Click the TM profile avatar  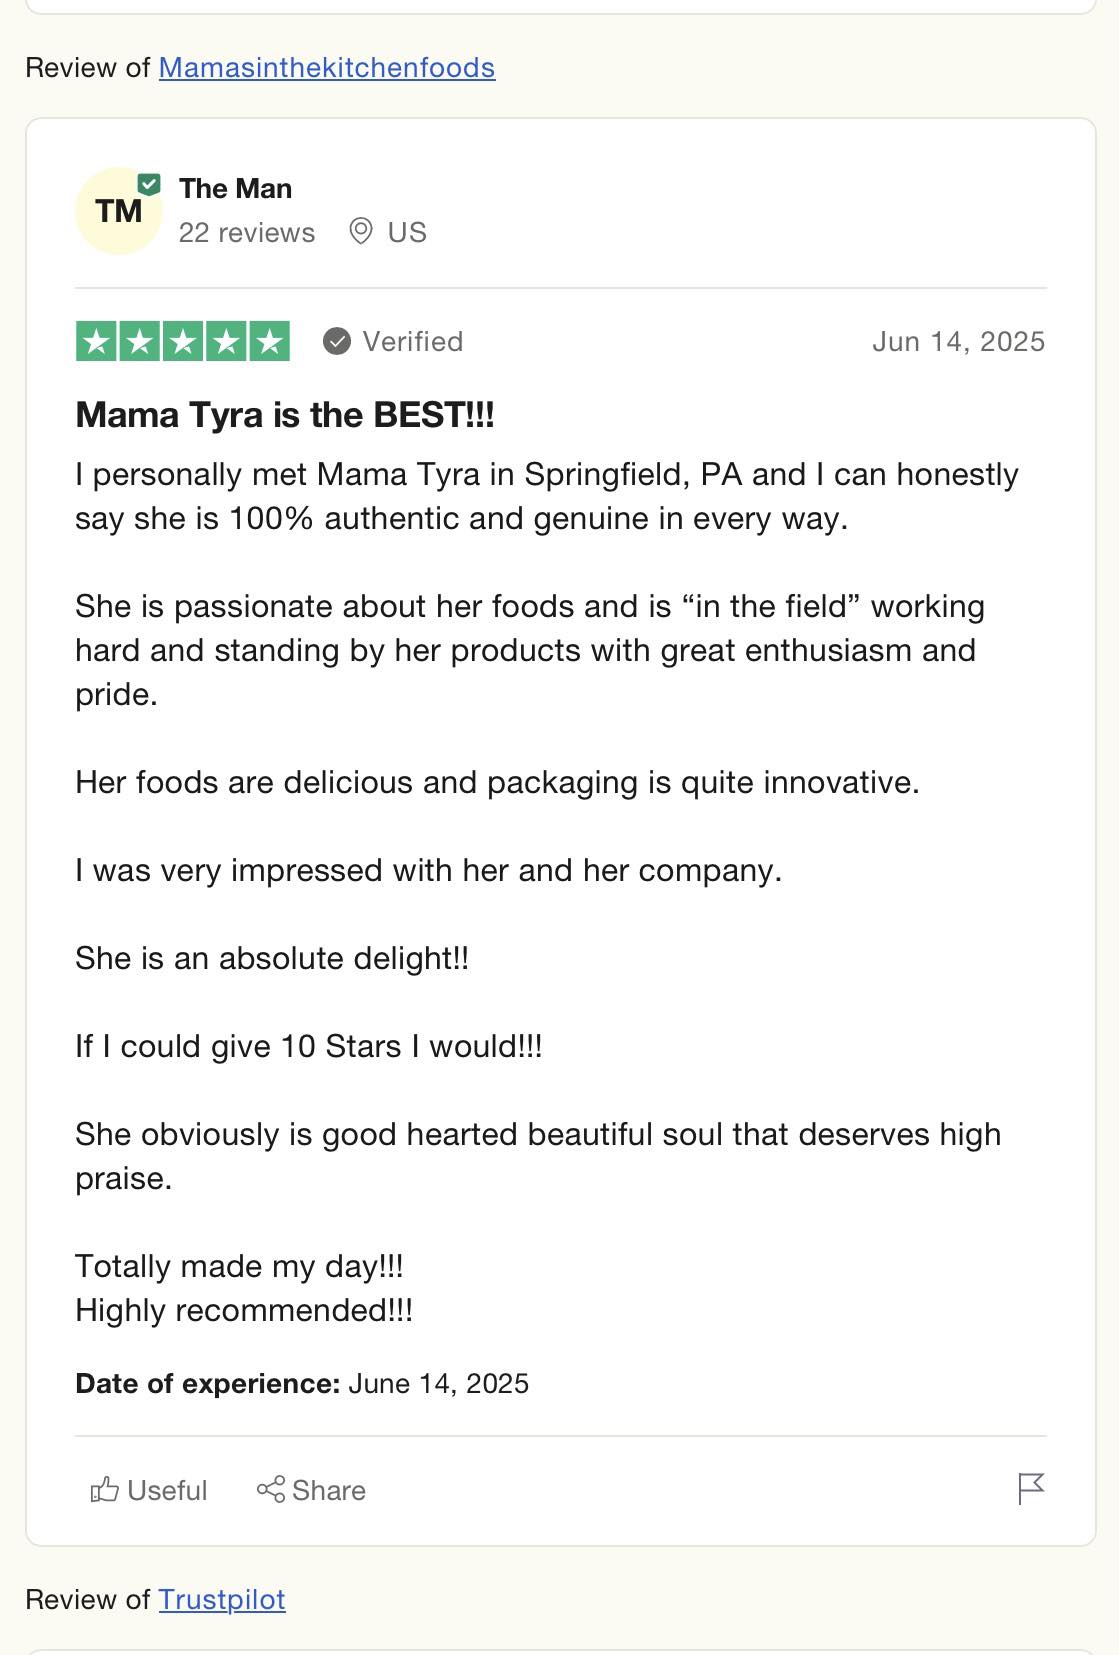click(118, 211)
